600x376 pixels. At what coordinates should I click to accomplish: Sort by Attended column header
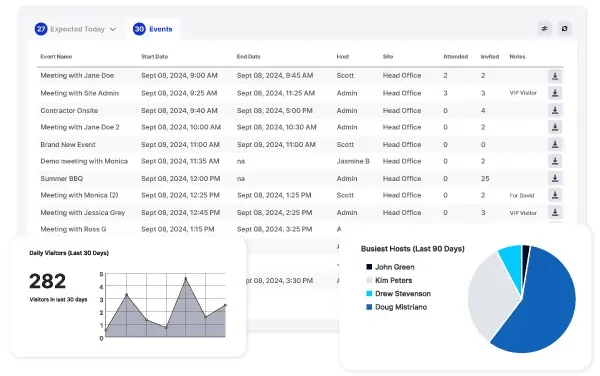[455, 57]
